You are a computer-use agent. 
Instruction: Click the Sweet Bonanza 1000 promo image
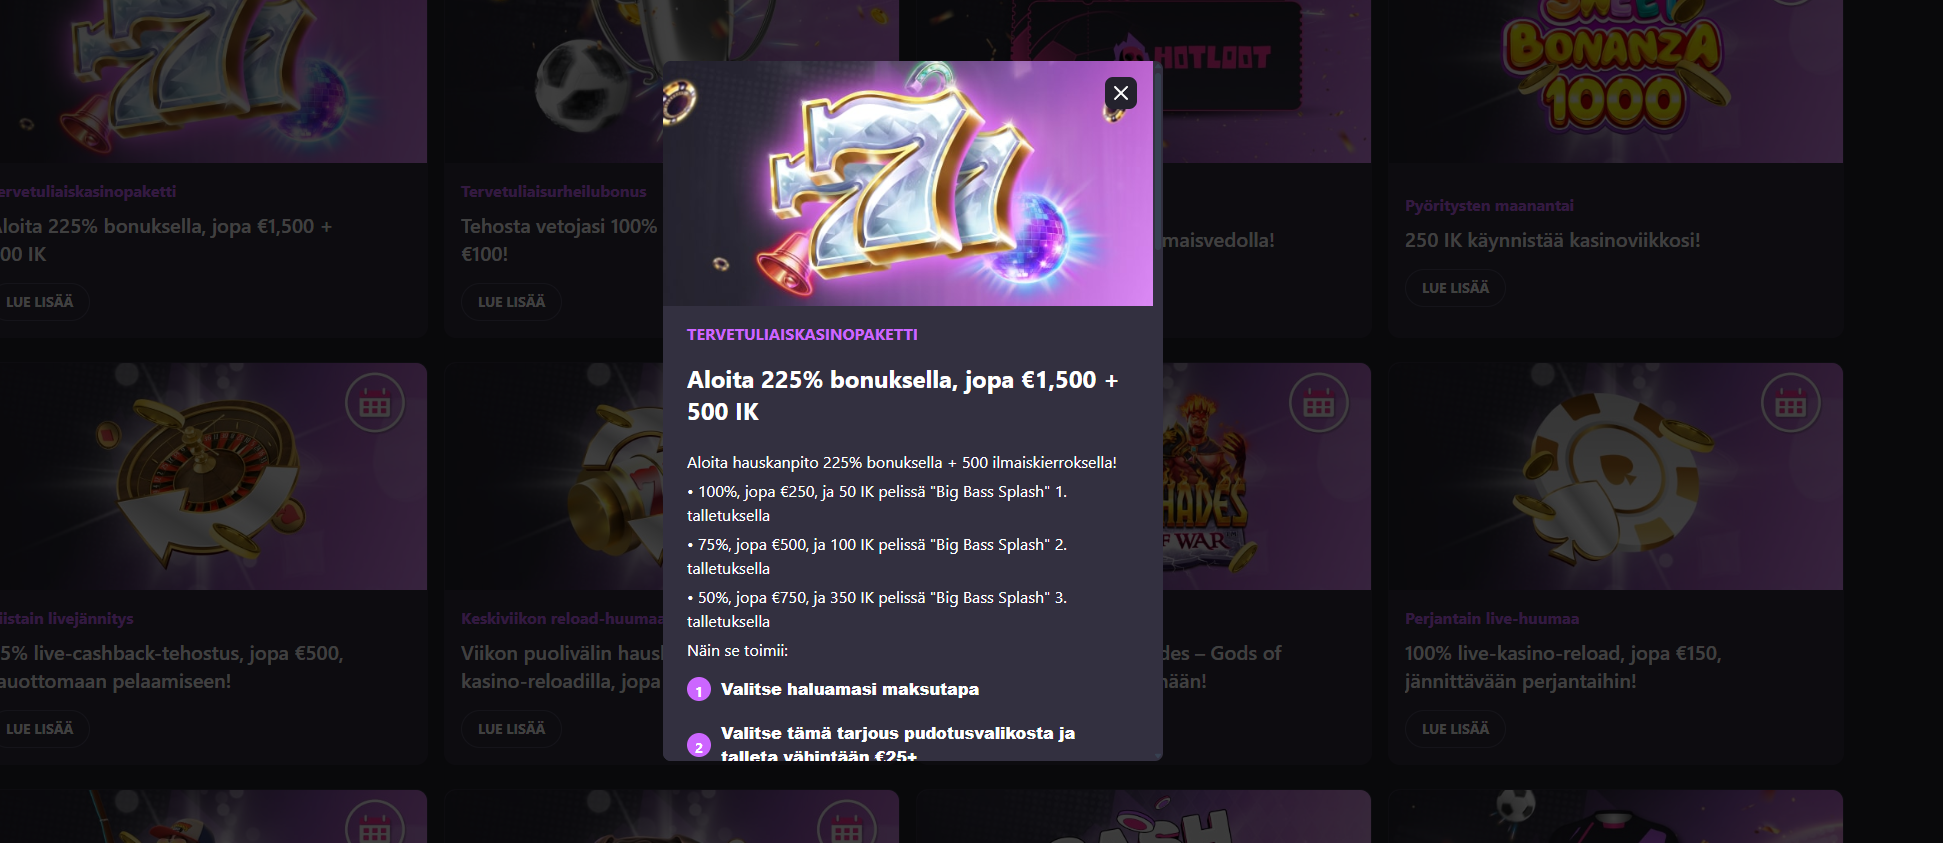1615,81
